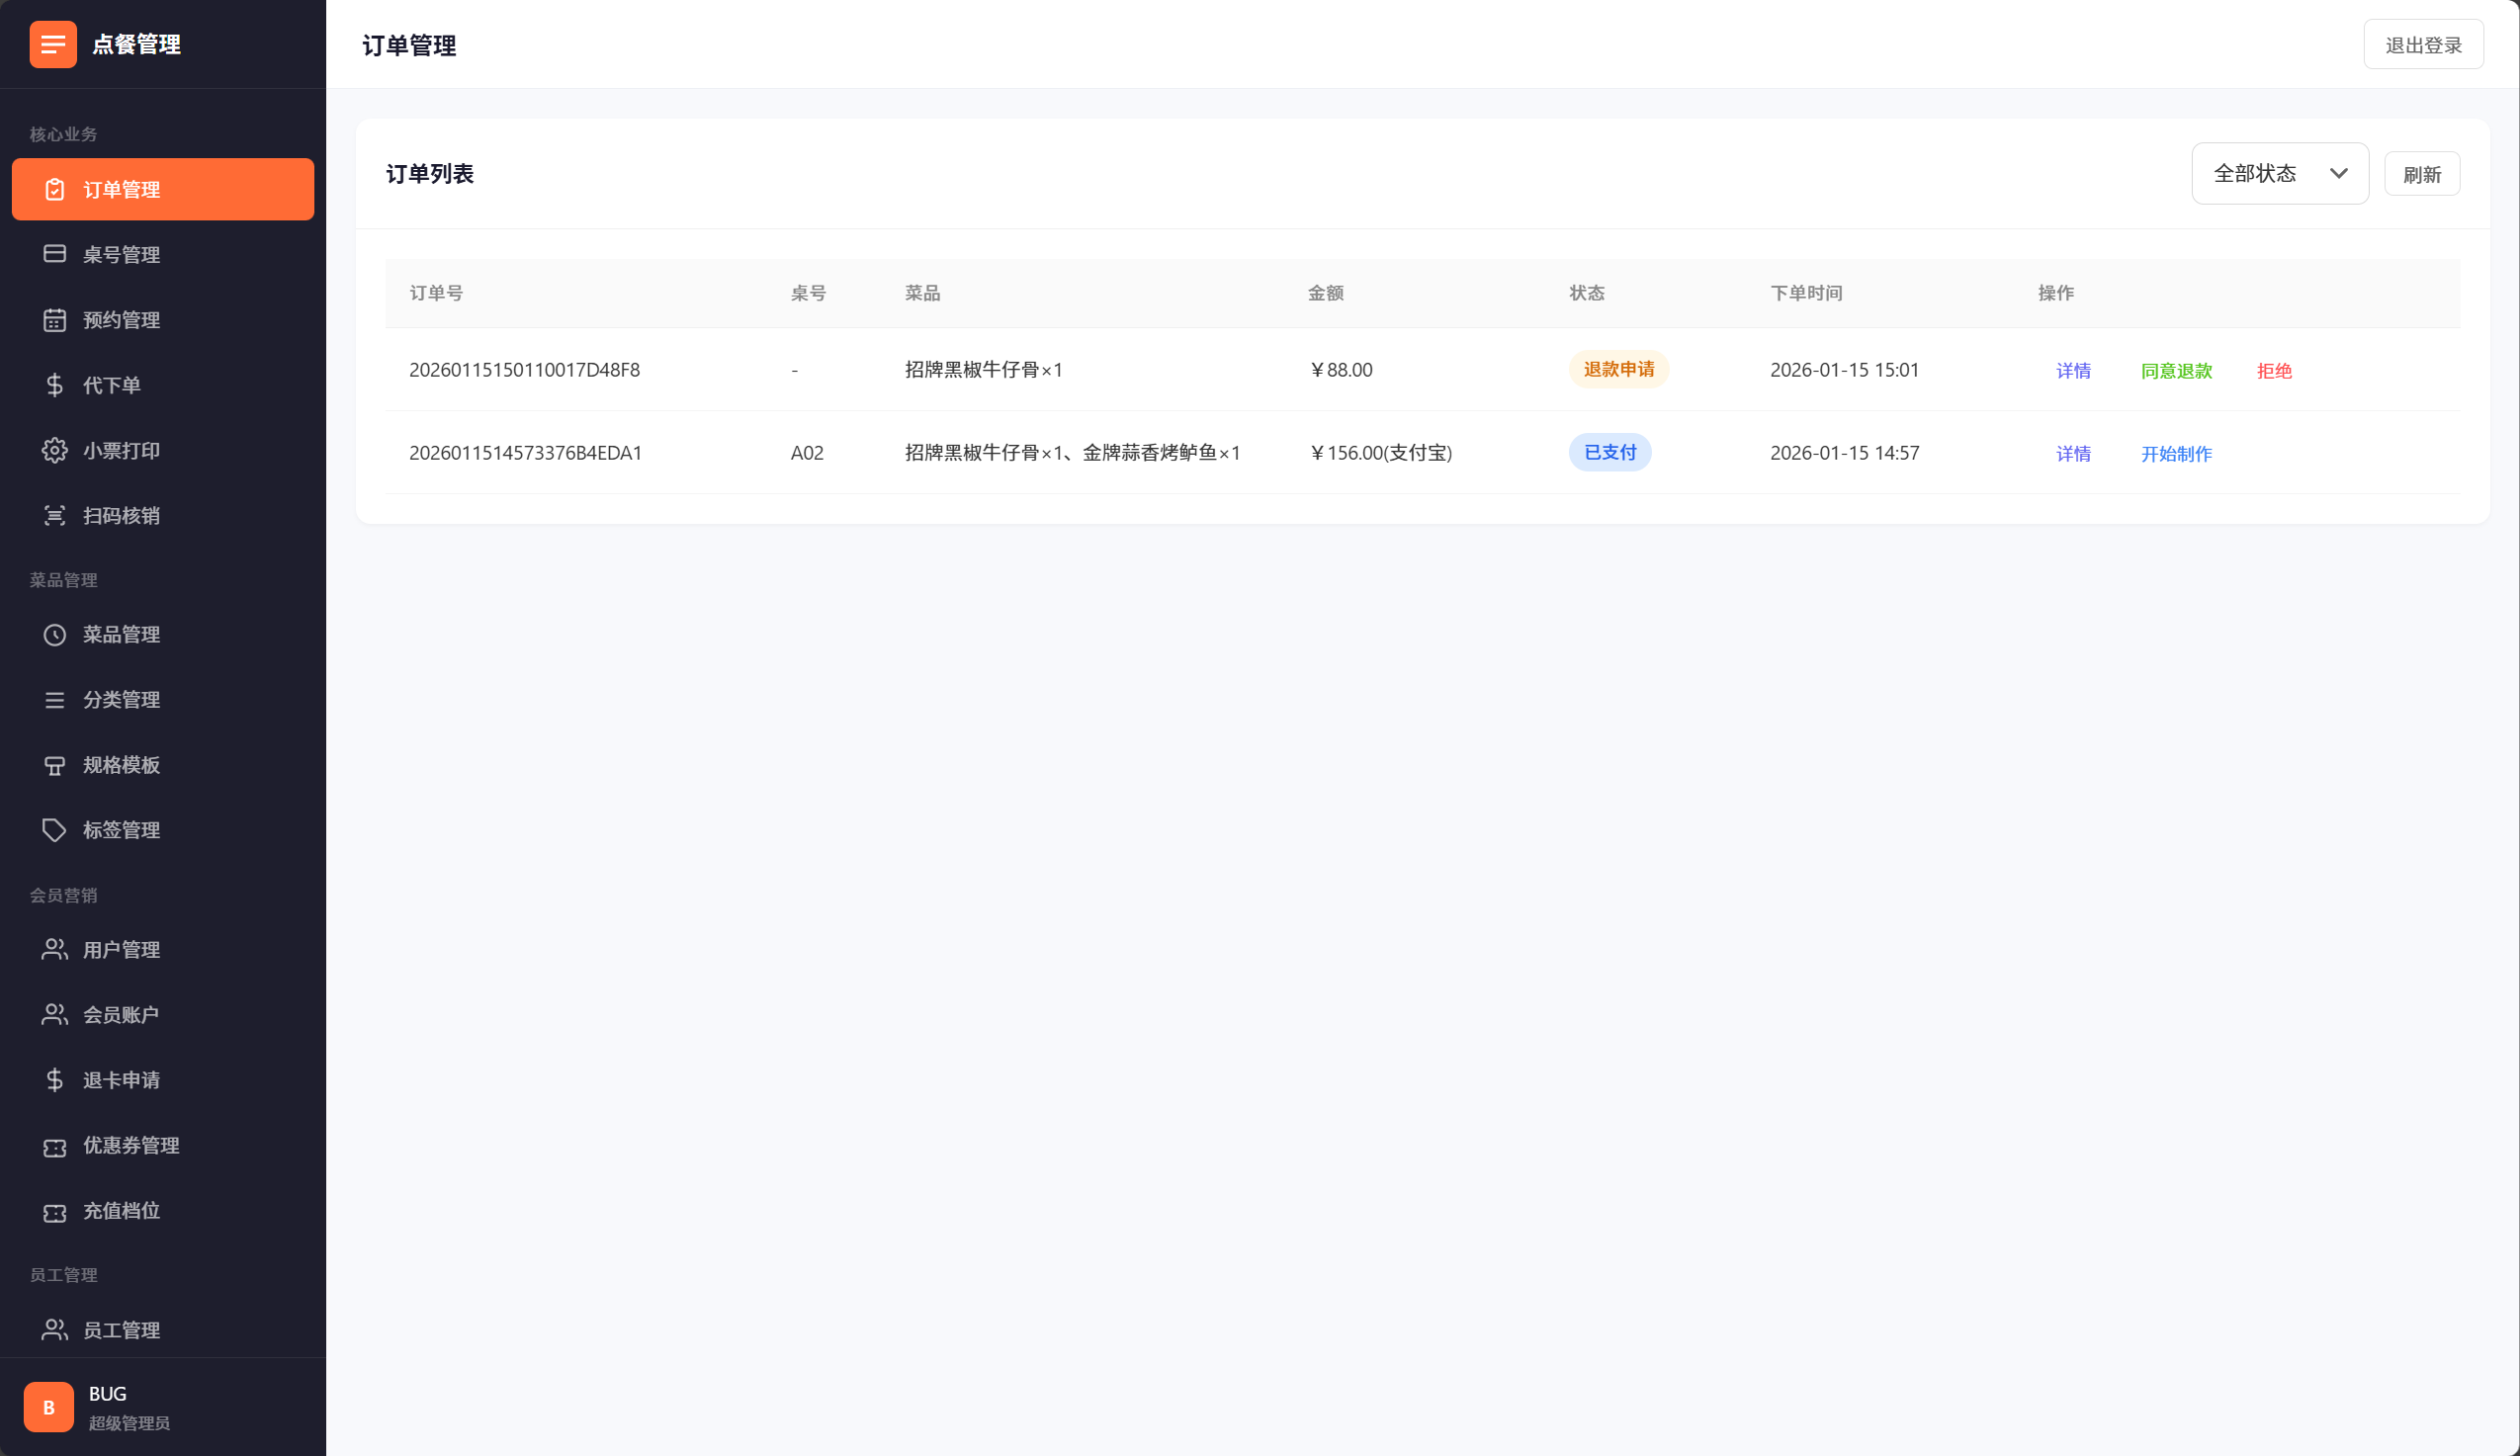Click the chevron arrow in status filter
The width and height of the screenshot is (2520, 1456).
(x=2338, y=174)
